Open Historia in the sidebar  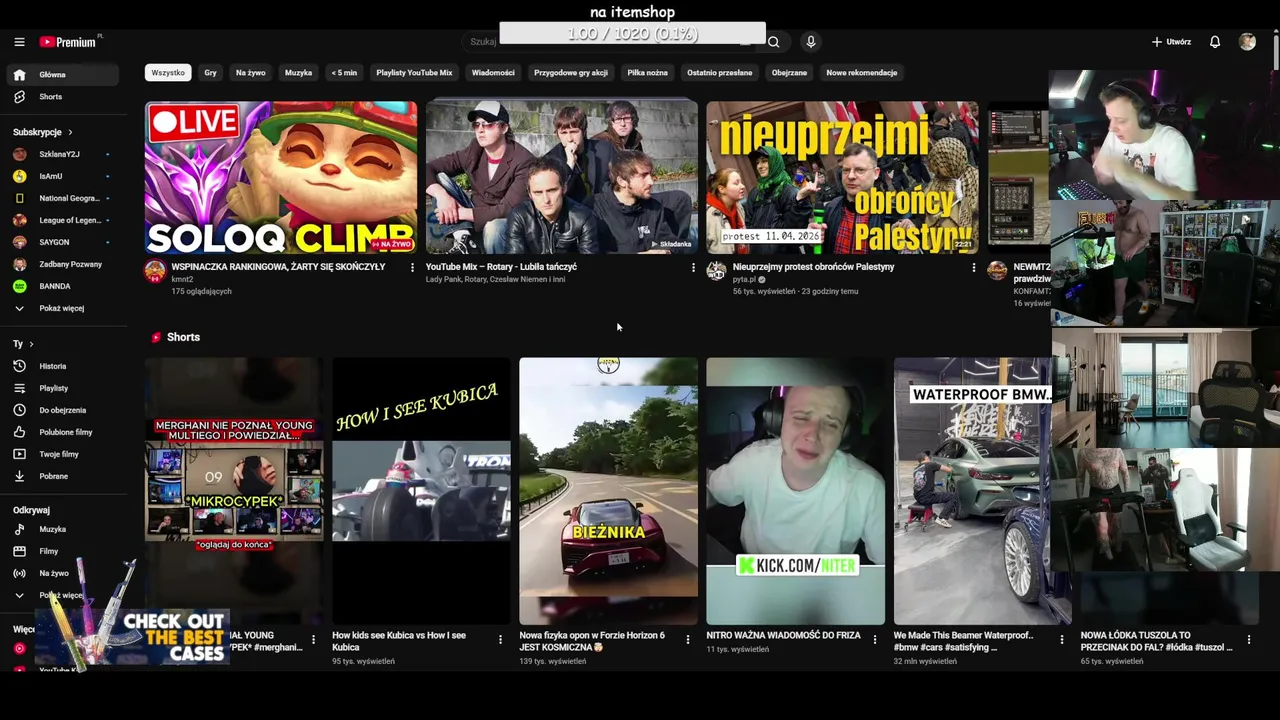pos(63,366)
